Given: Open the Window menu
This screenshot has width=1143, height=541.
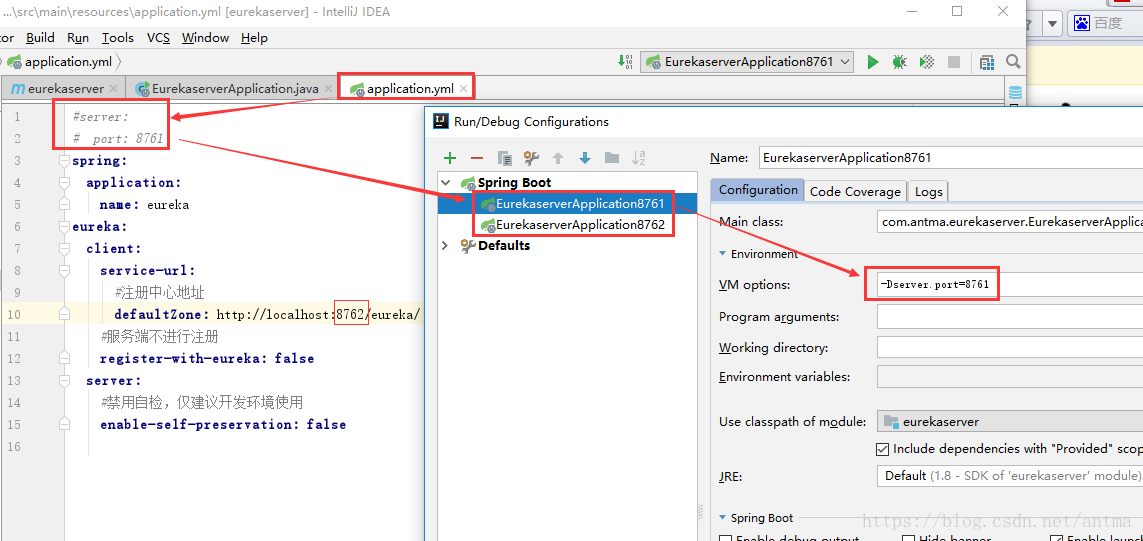Looking at the screenshot, I should pos(206,38).
